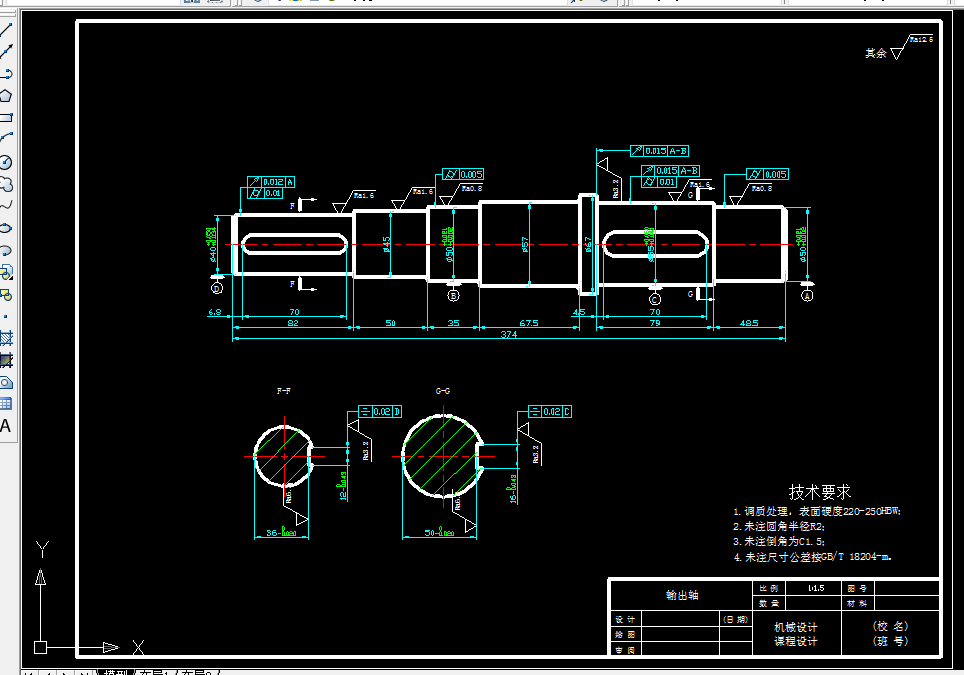Open the Gradient fill tool
964x675 pixels.
point(6,360)
